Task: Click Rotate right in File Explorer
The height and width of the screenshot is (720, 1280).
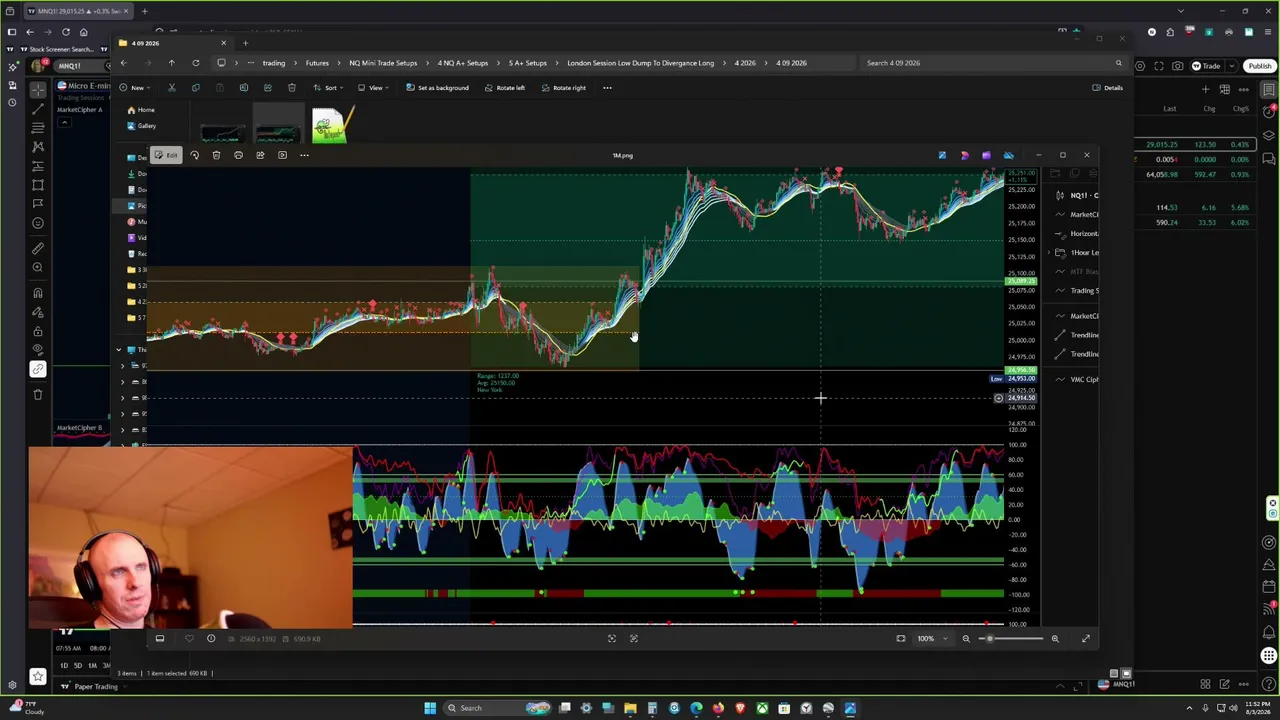Action: click(x=563, y=88)
